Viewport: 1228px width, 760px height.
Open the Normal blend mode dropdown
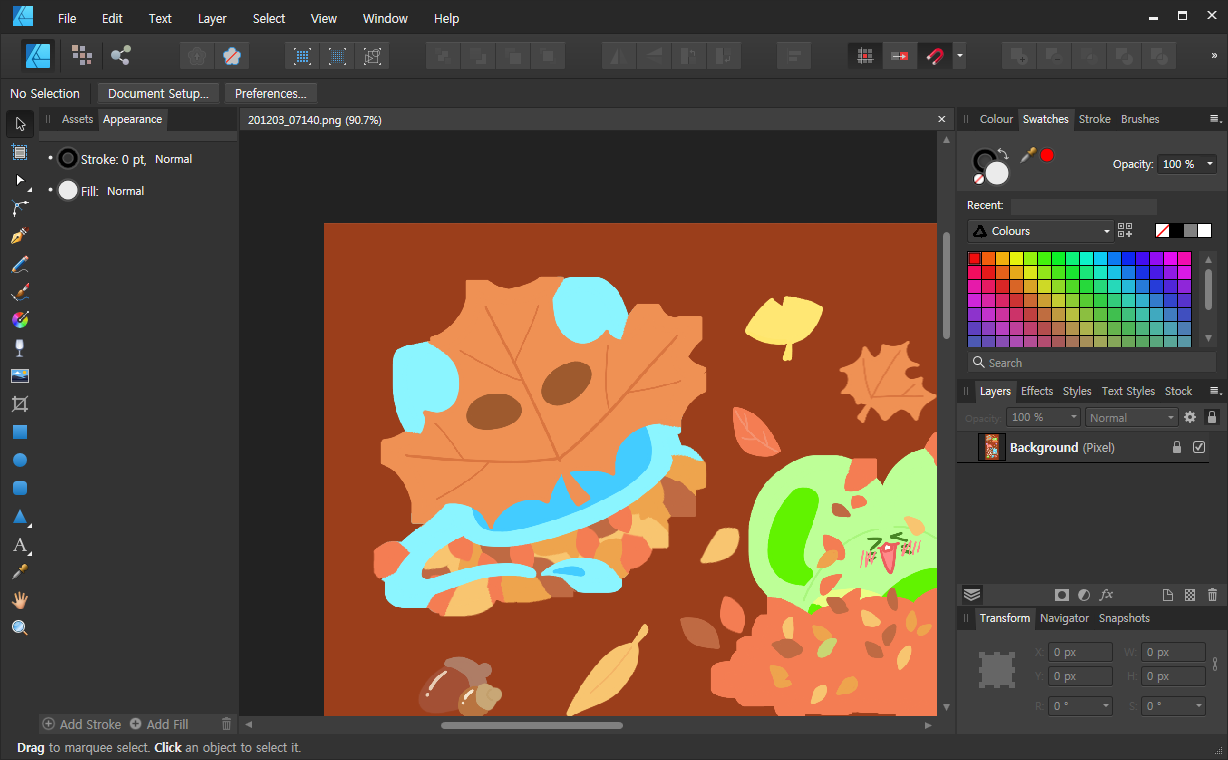tap(1131, 417)
